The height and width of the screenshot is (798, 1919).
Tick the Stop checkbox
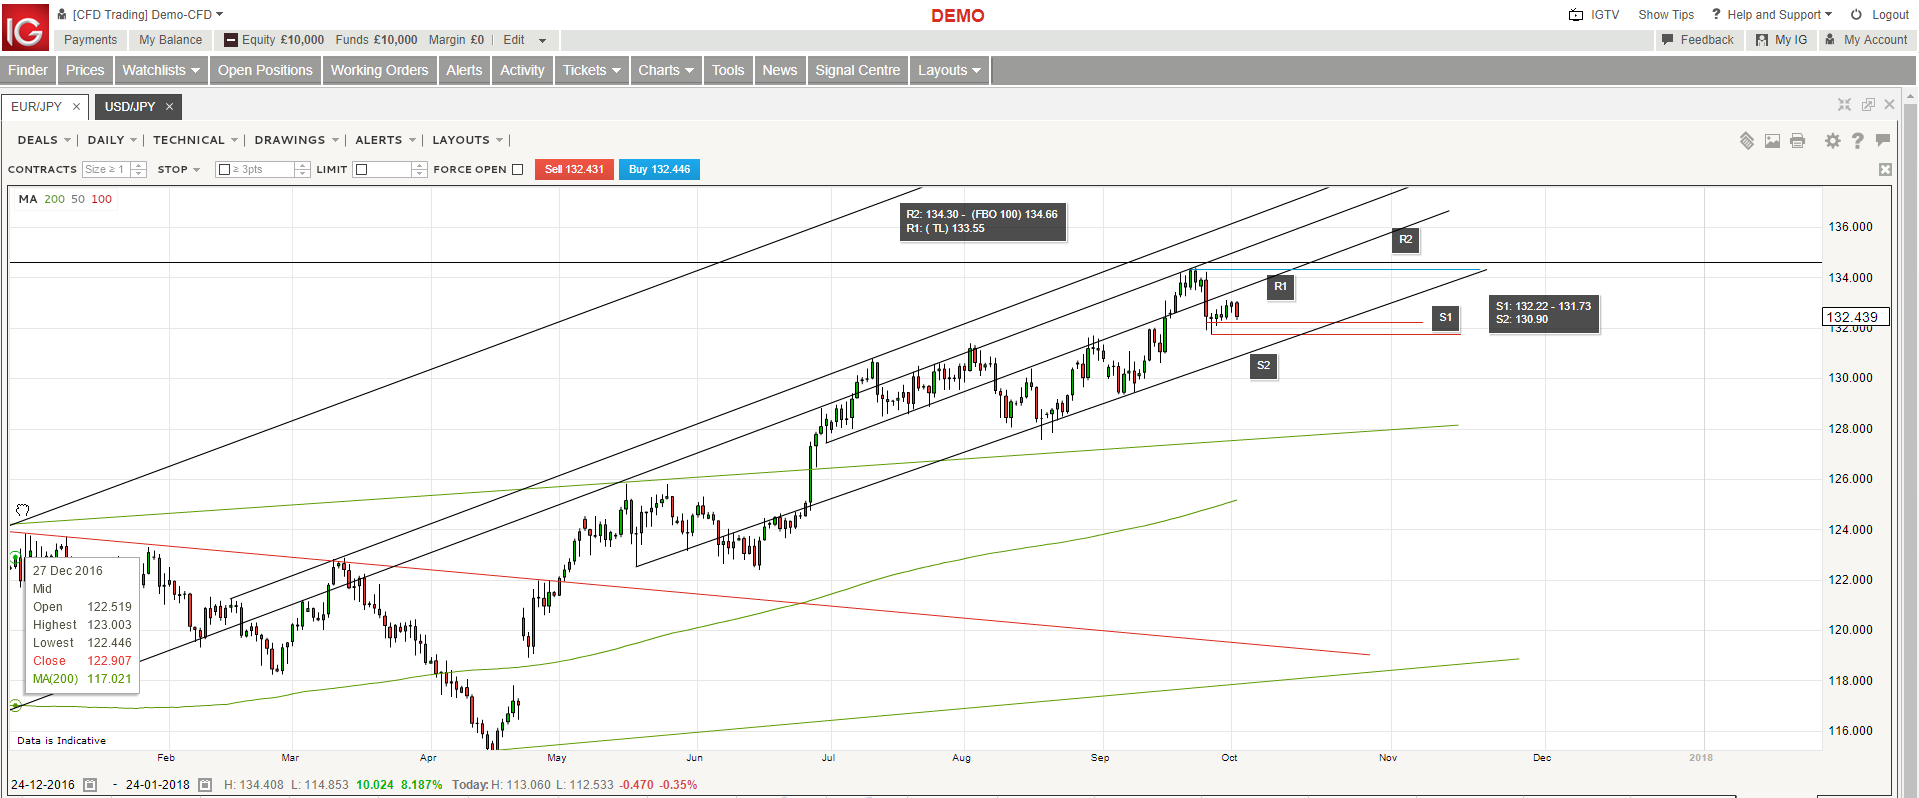(x=224, y=170)
